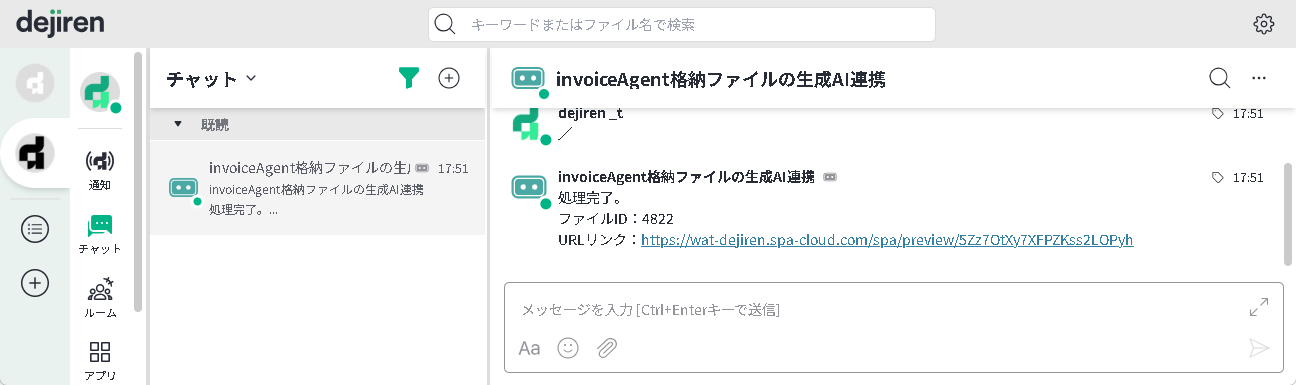Toggle text formatting with the Aa icon

pos(529,348)
